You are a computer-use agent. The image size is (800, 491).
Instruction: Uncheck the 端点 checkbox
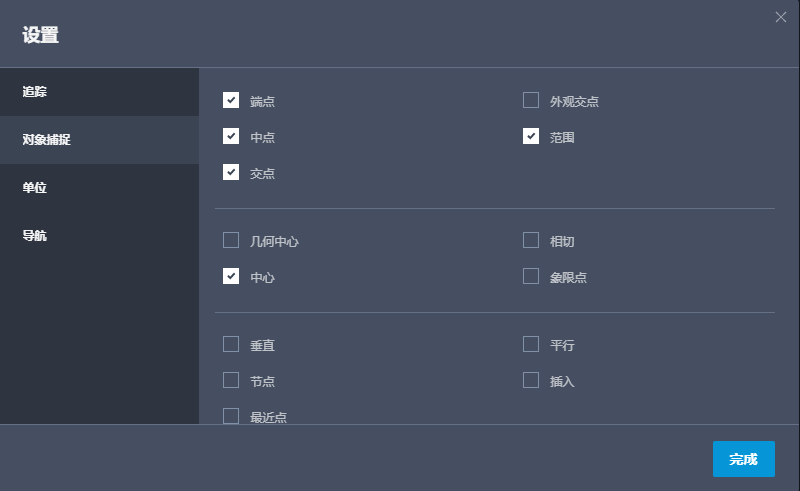pos(231,100)
